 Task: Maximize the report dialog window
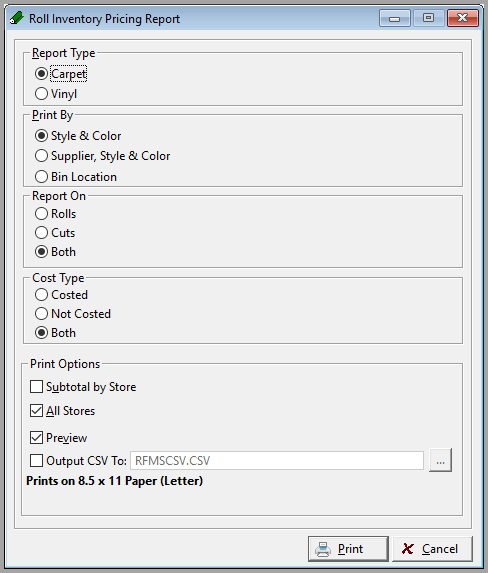point(428,18)
